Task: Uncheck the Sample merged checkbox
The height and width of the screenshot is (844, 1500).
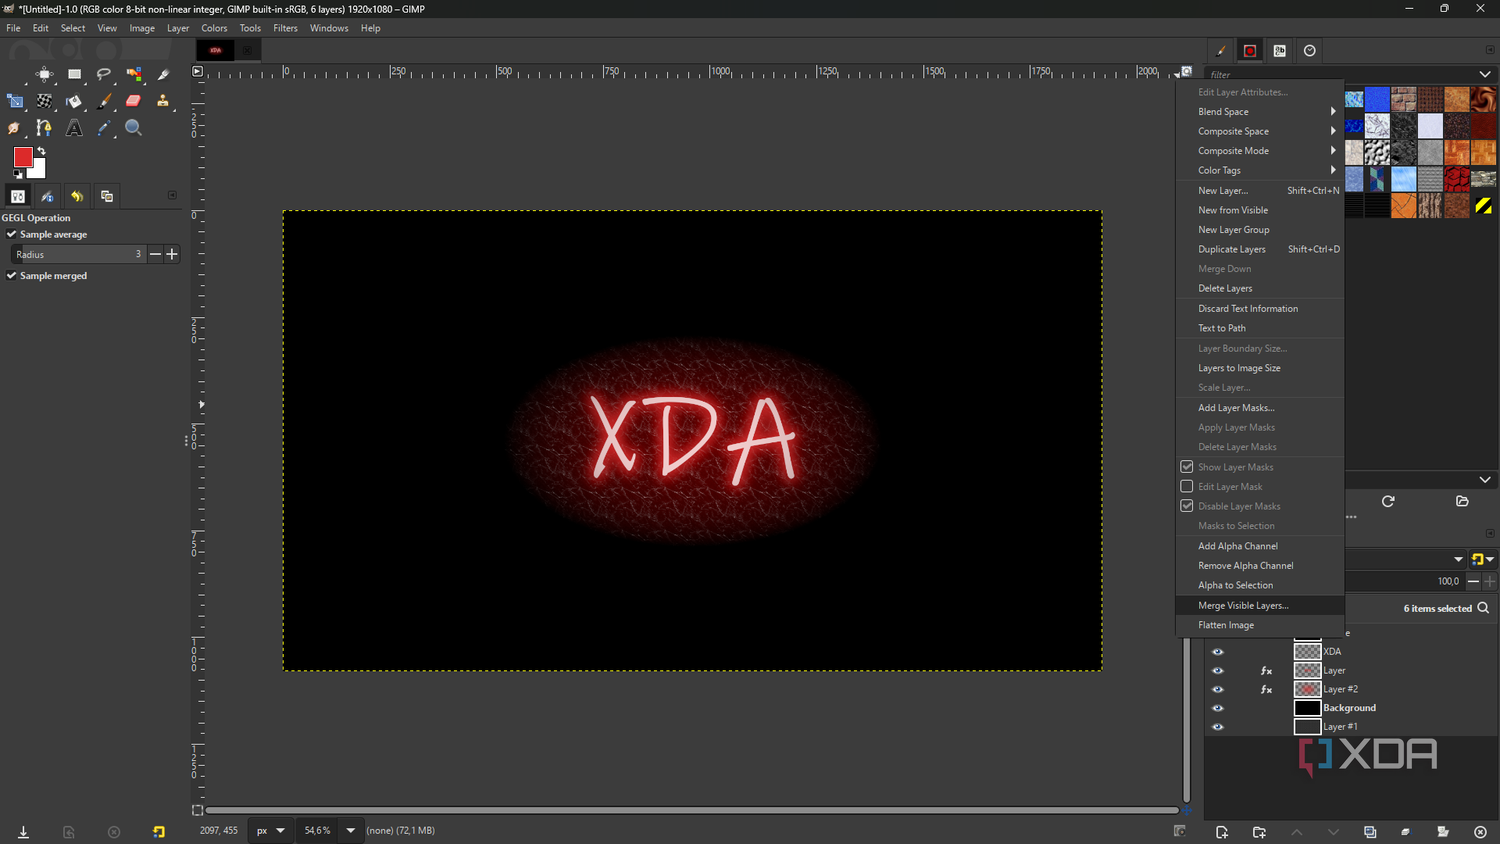Action: click(12, 275)
